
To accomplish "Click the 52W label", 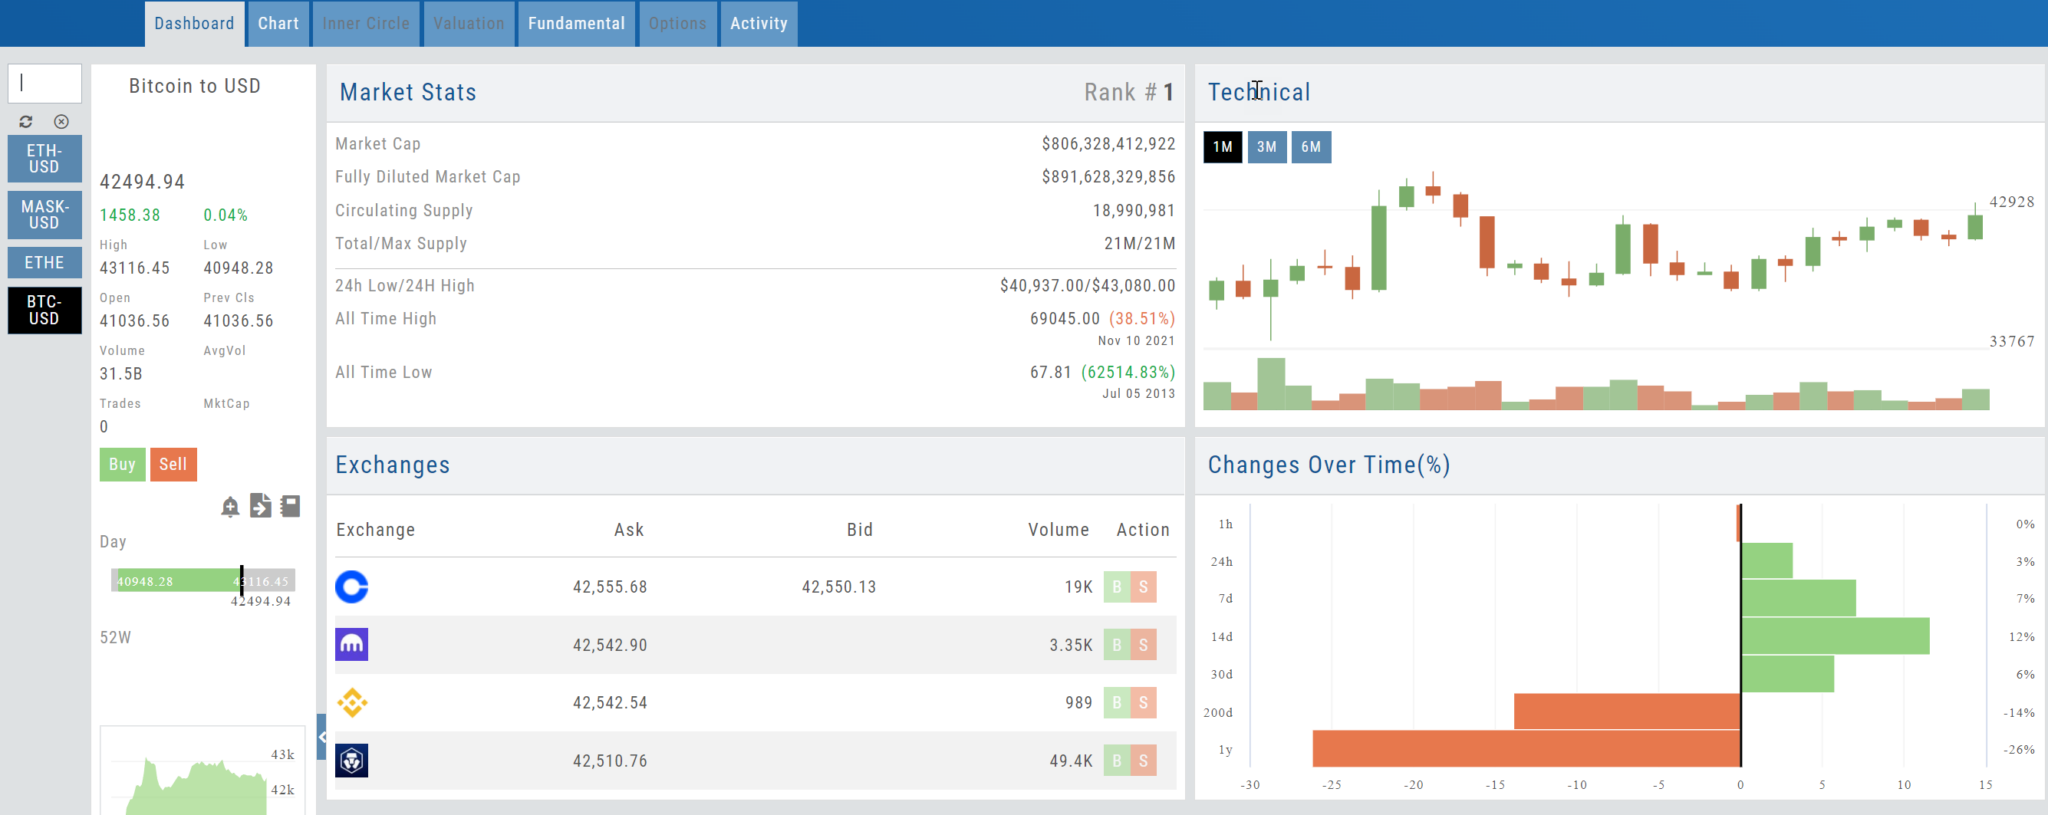I will coord(115,638).
